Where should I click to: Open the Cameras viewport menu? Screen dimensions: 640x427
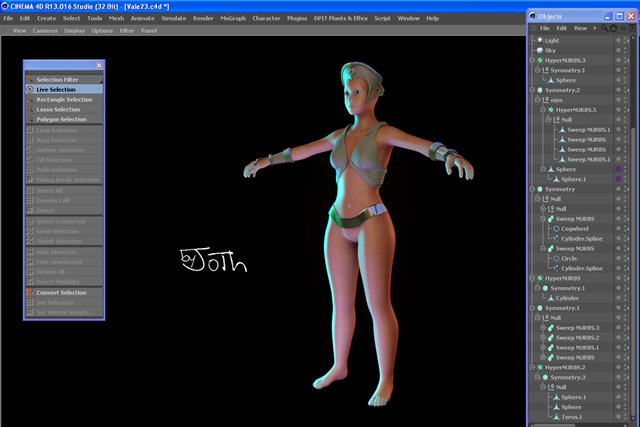coord(45,31)
